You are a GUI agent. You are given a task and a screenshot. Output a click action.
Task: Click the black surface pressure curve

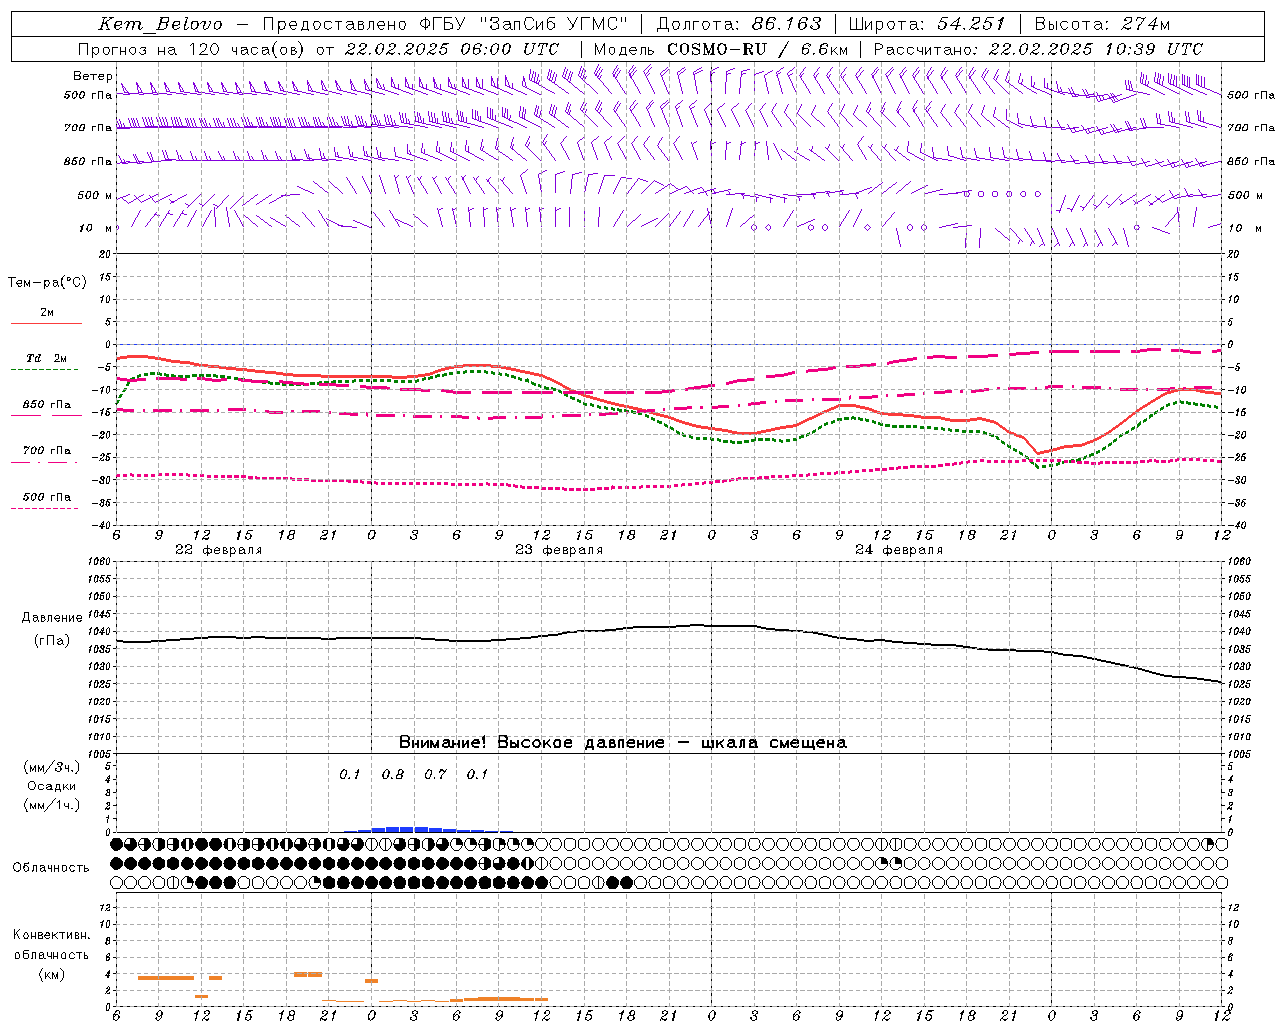pos(669,627)
